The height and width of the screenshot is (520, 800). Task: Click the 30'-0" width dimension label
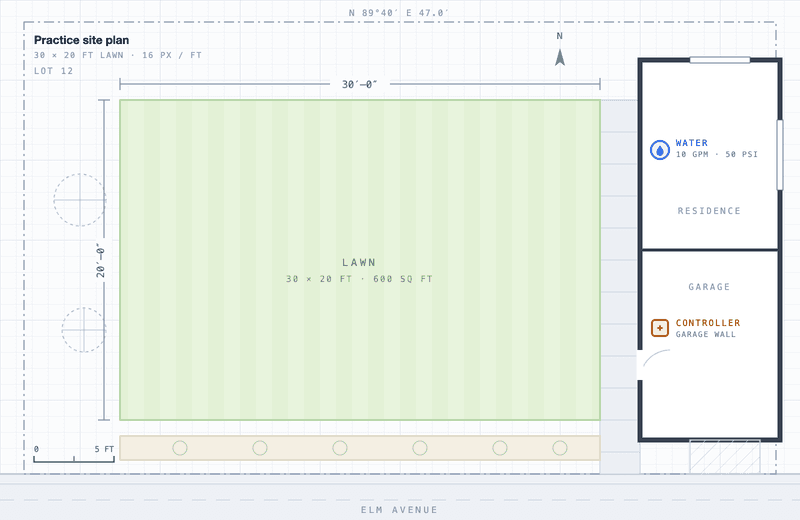point(360,84)
